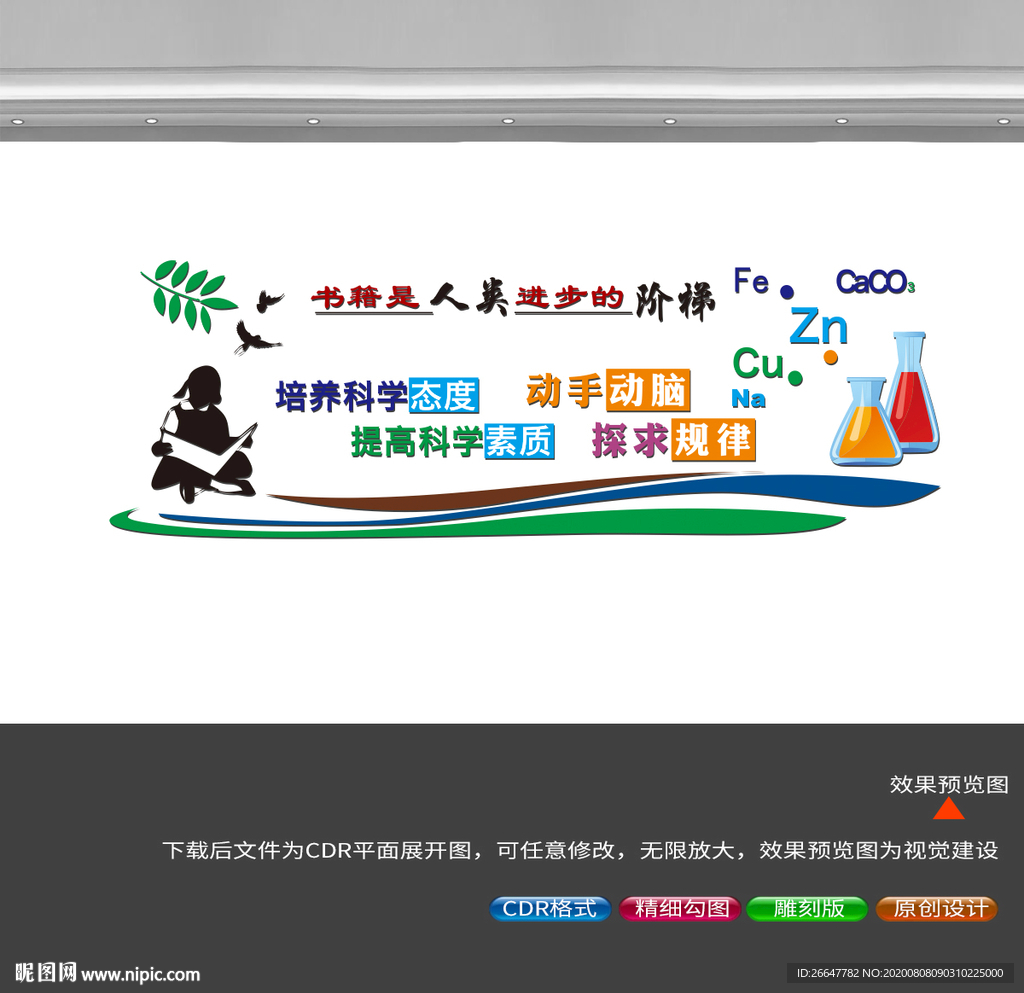Click the ID number text at bottom right
1024x993 pixels.
(900, 973)
